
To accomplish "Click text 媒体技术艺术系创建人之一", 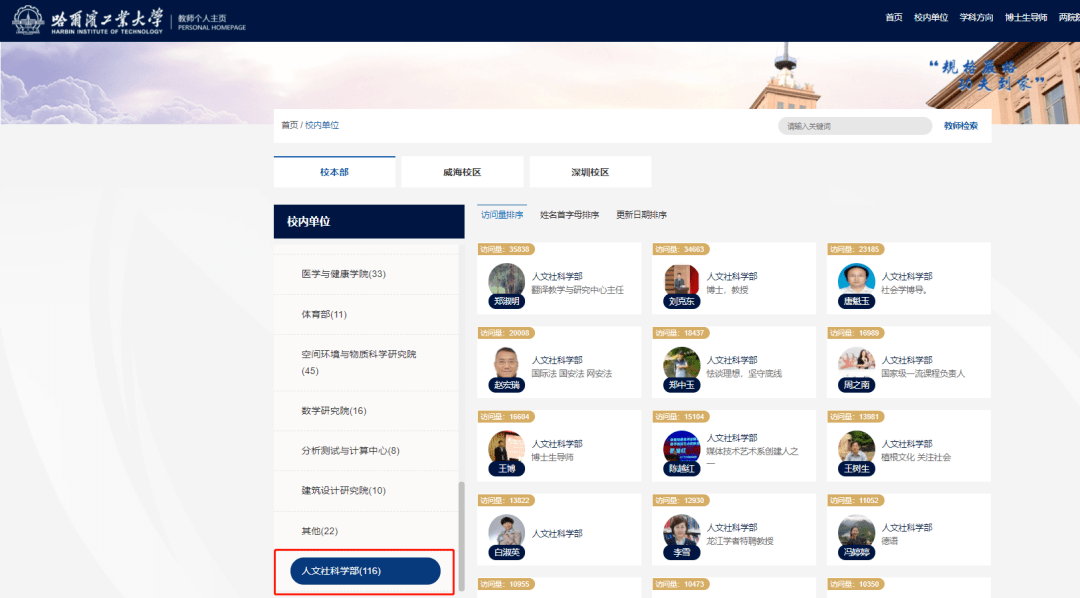I will (x=752, y=457).
